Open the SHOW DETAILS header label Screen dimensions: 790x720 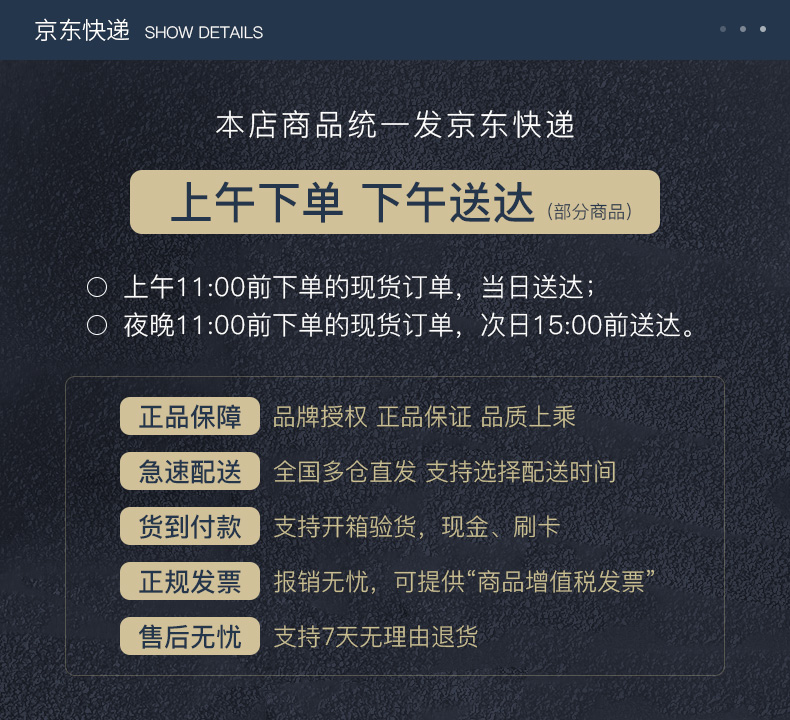point(204,33)
